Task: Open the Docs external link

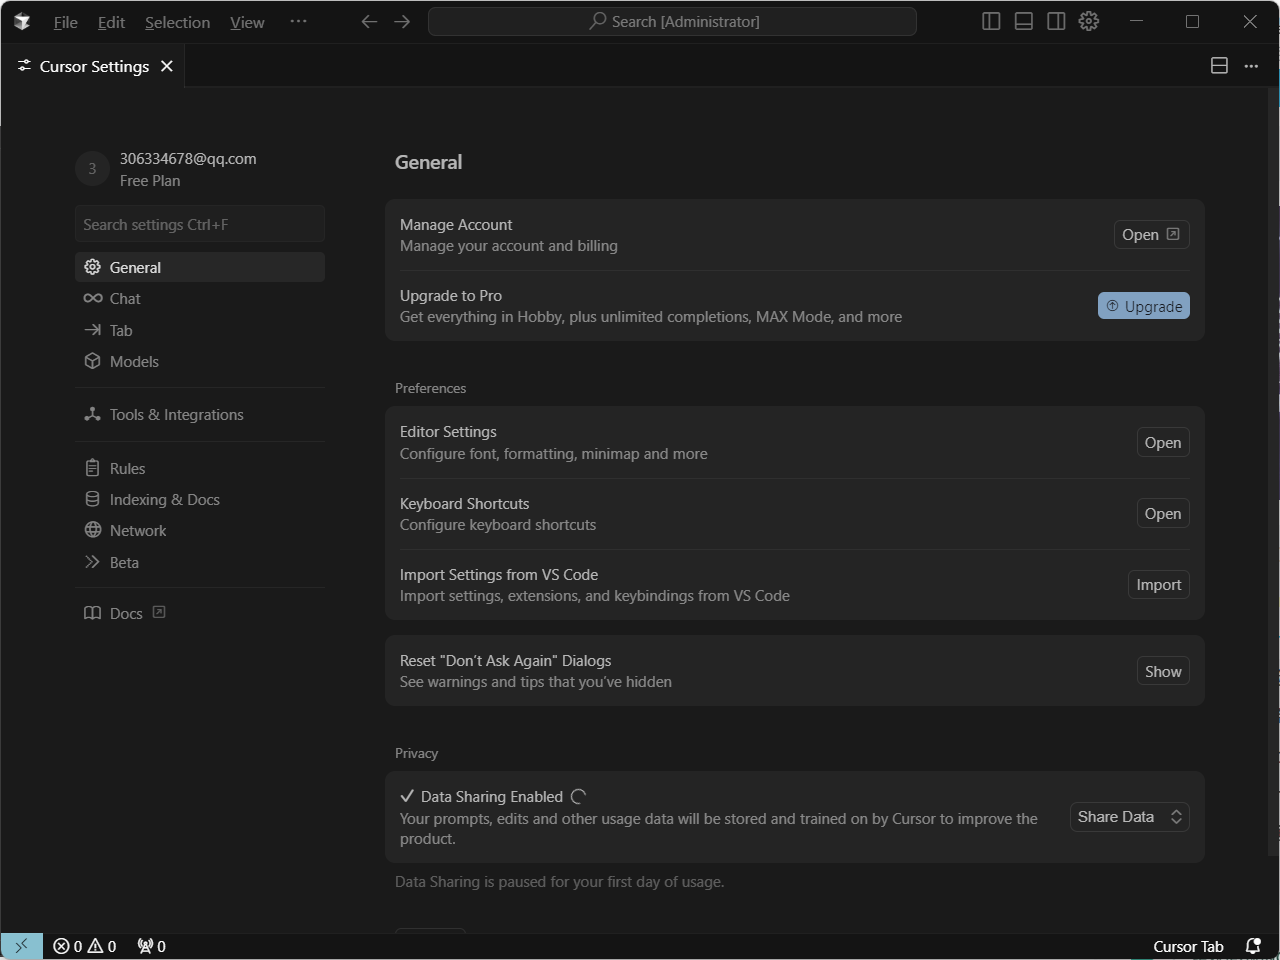Action: (200, 613)
